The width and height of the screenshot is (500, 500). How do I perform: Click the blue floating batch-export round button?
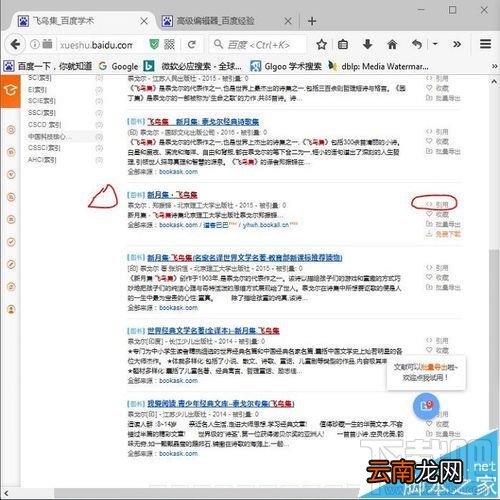coord(426,406)
